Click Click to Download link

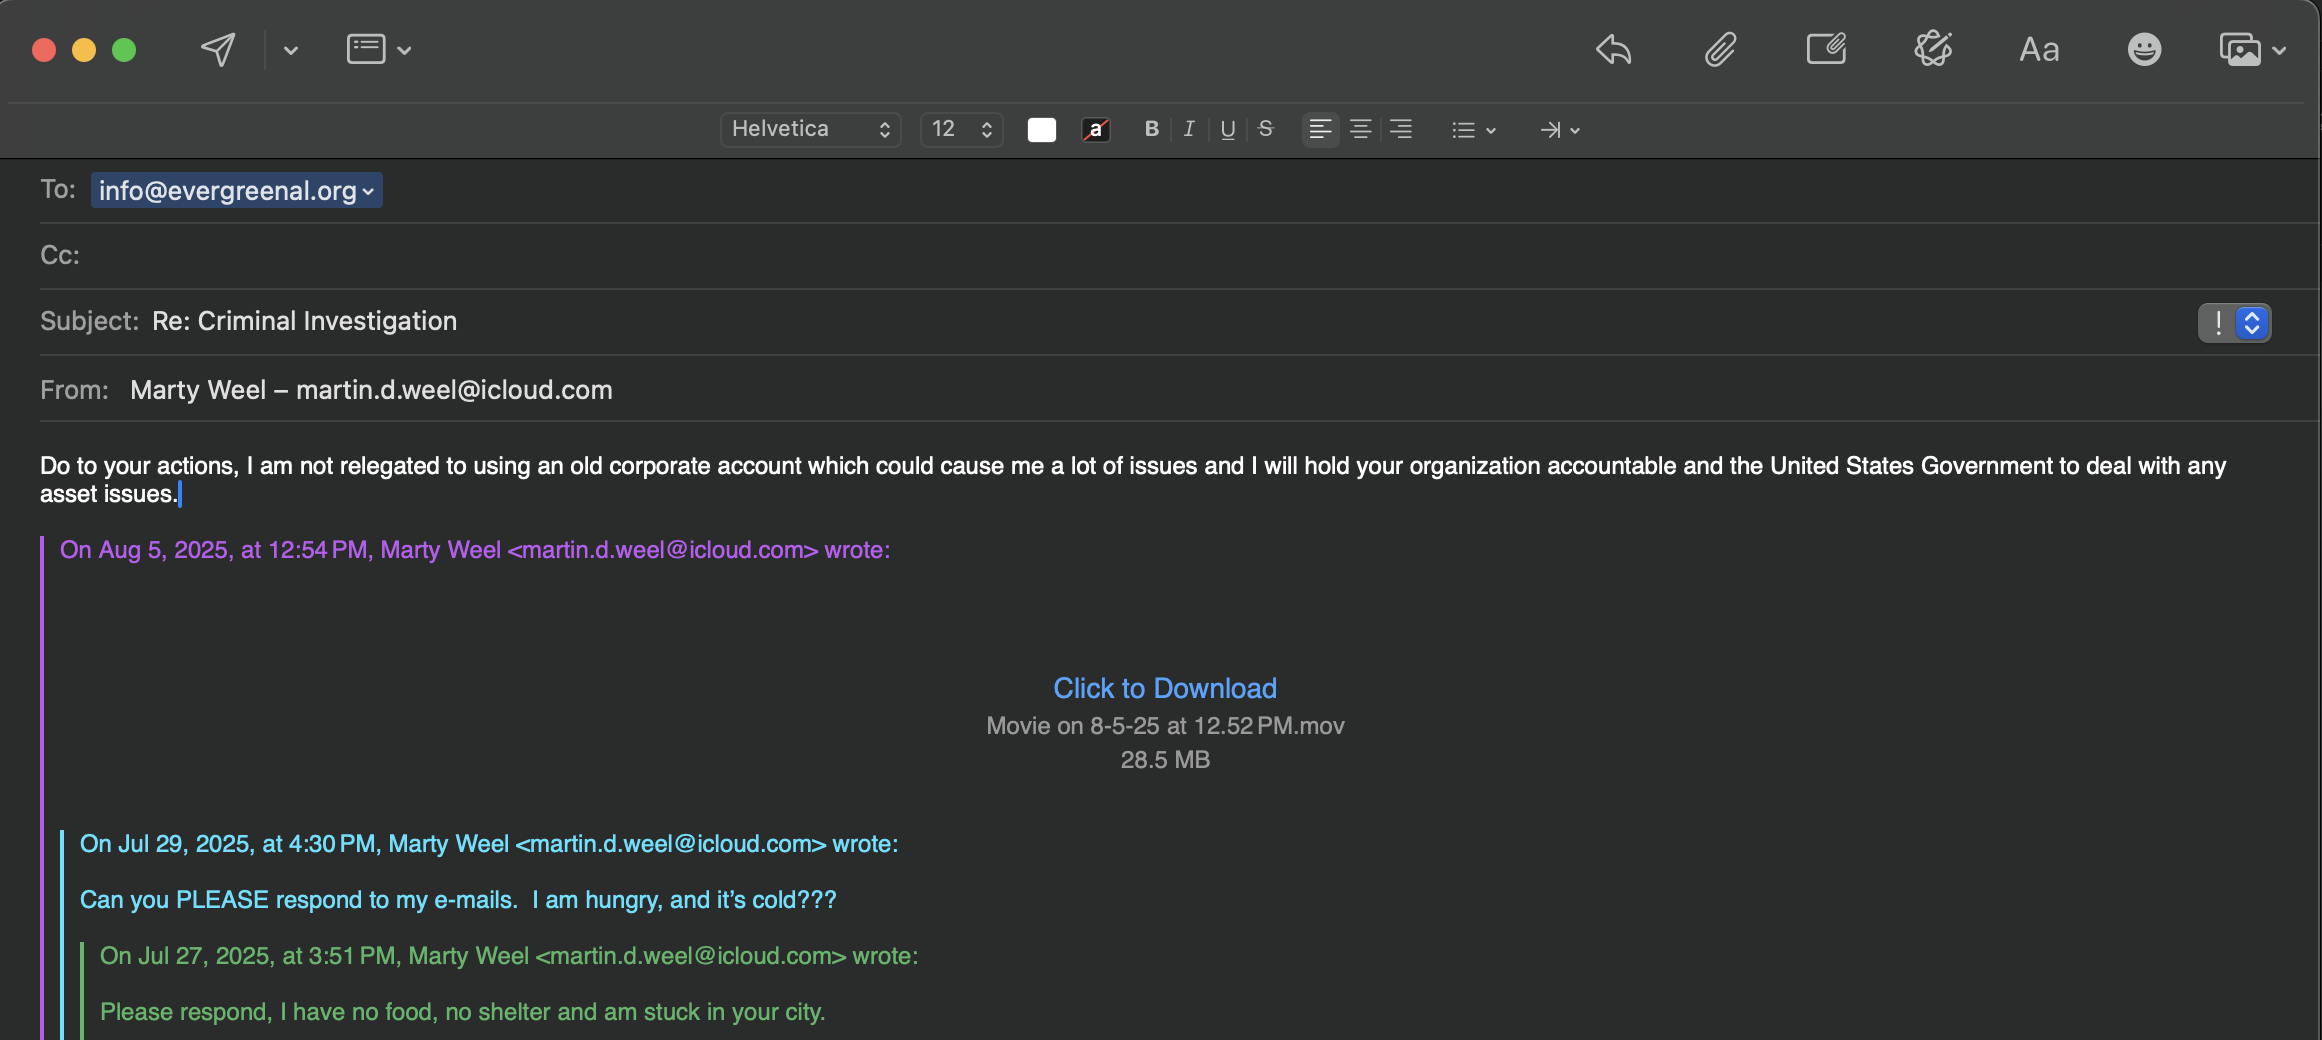click(1165, 688)
